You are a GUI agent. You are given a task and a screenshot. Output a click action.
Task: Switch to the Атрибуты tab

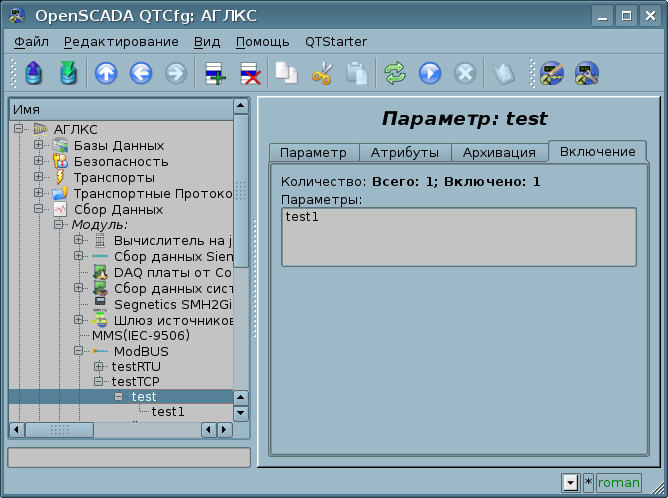click(404, 152)
